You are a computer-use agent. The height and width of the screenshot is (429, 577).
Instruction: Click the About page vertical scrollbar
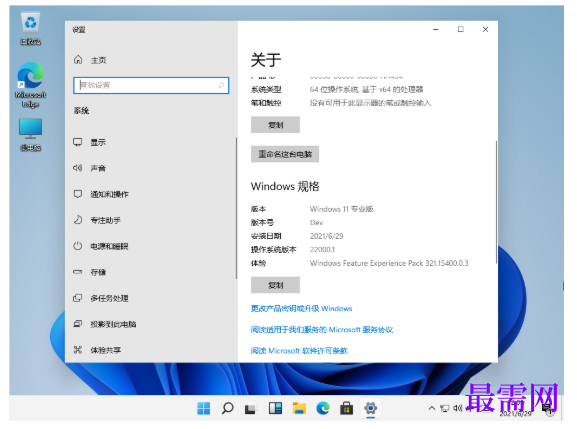[x=496, y=202]
